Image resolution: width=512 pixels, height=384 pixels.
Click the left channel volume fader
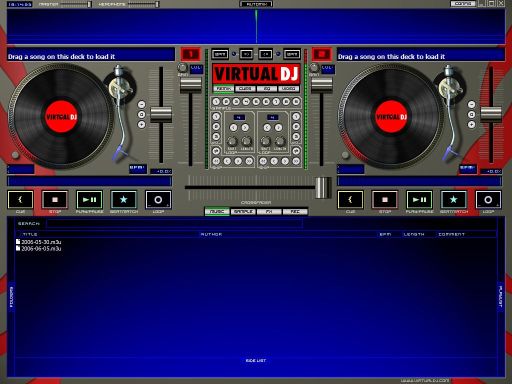(191, 85)
